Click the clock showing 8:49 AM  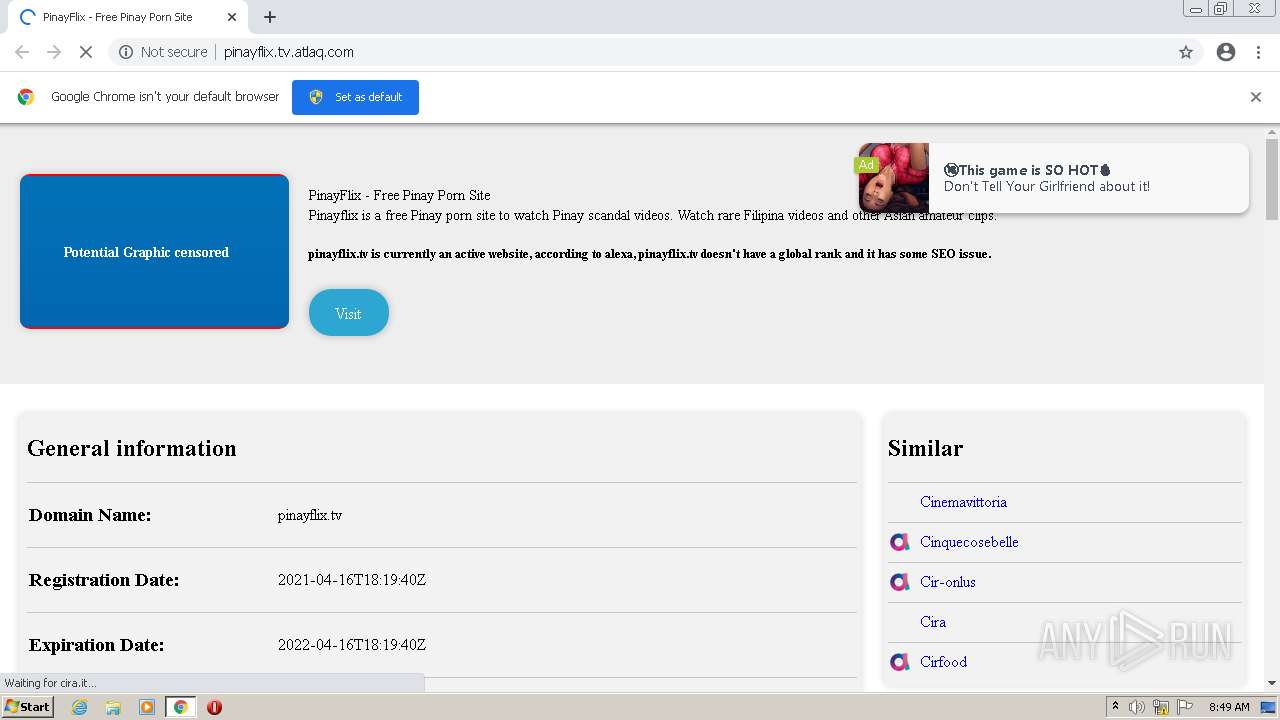click(x=1229, y=707)
